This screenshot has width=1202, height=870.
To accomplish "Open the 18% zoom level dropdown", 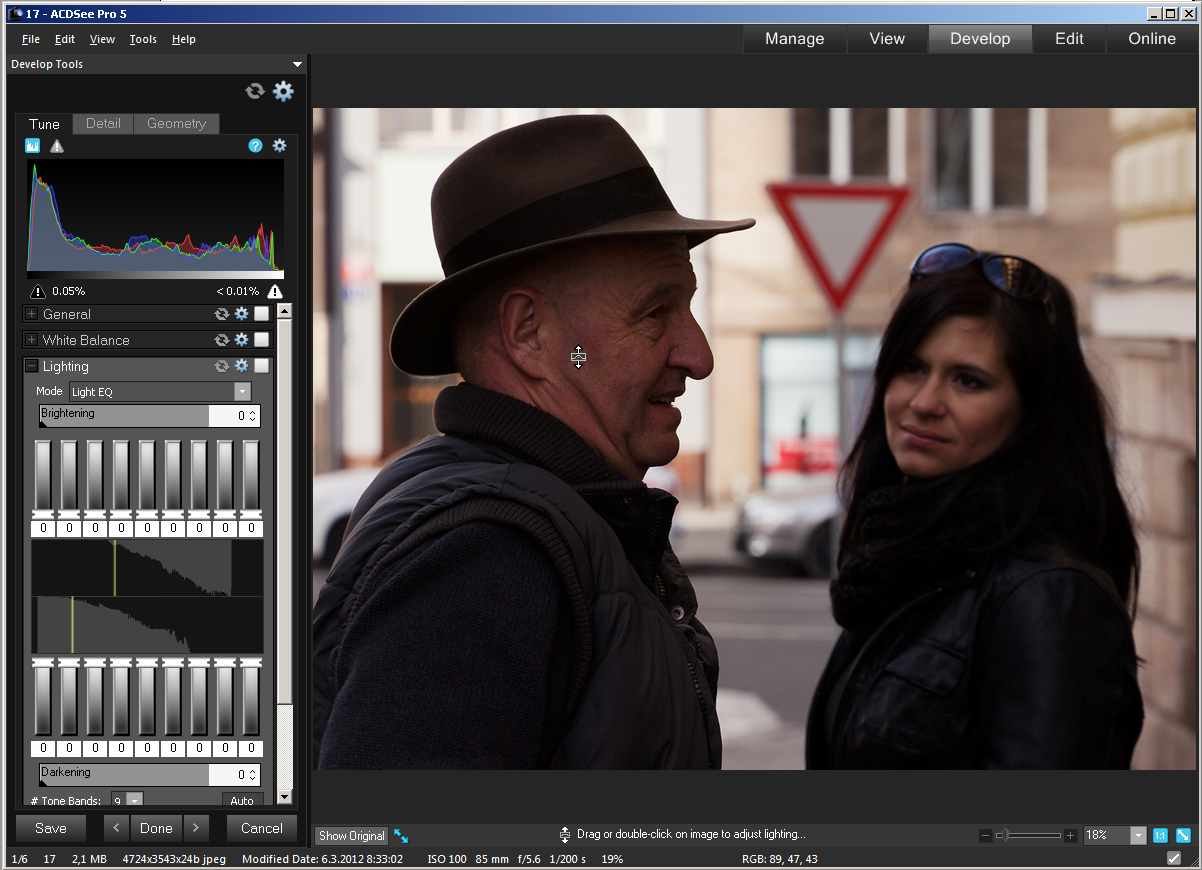I will [x=1138, y=835].
